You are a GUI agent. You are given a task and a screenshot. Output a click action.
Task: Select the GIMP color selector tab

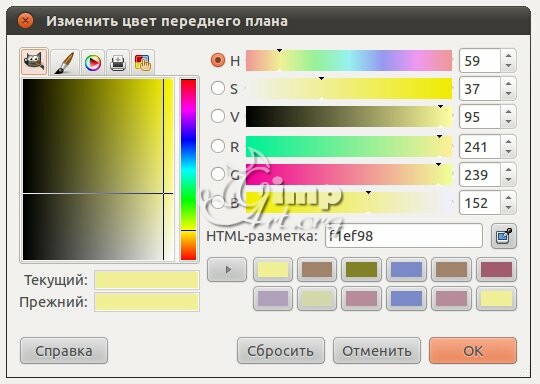coord(34,62)
